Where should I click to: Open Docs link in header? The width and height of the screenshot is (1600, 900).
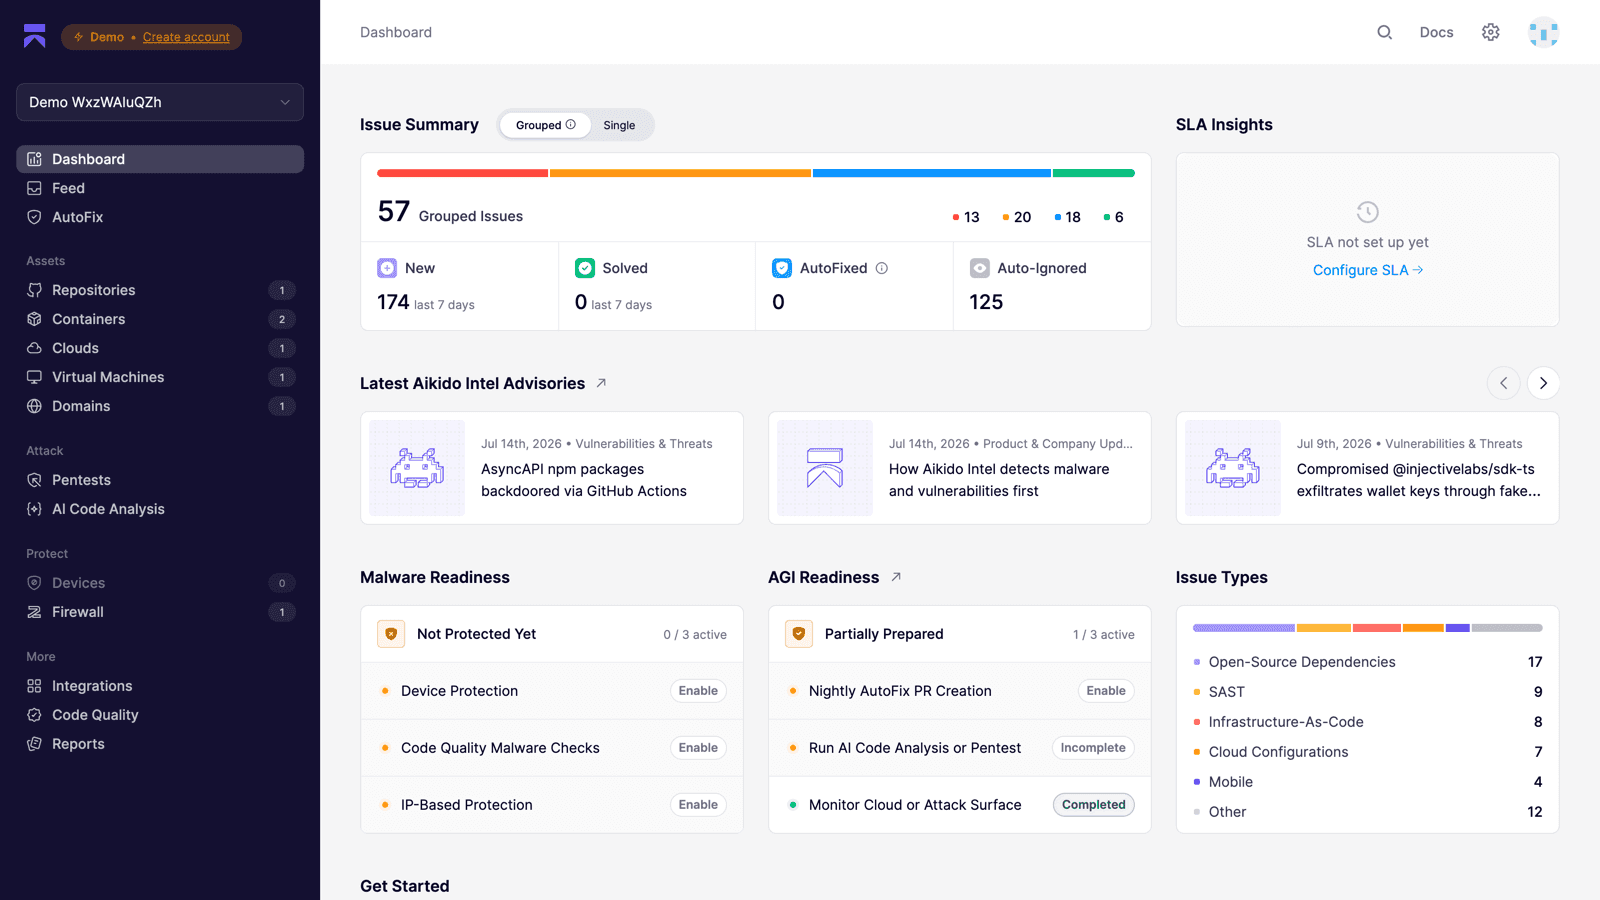(x=1436, y=32)
